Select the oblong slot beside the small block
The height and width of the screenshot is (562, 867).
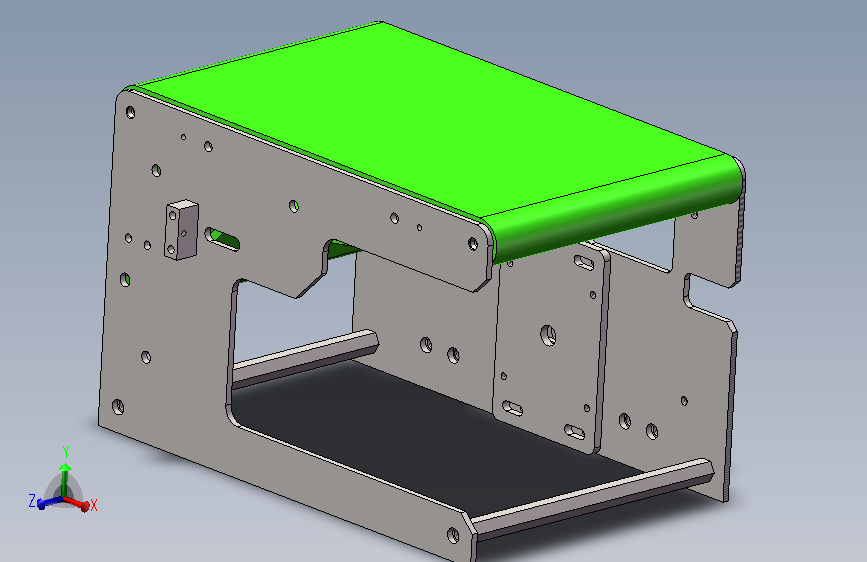coord(222,239)
